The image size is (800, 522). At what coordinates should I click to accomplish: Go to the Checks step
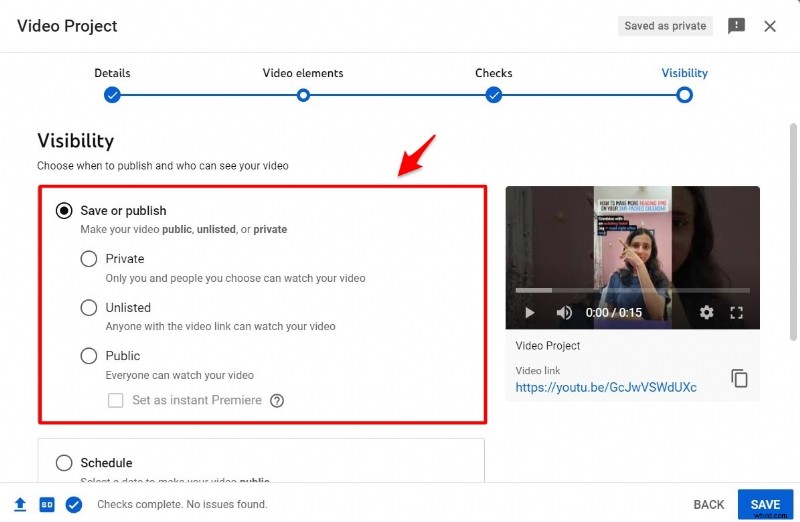pos(493,95)
